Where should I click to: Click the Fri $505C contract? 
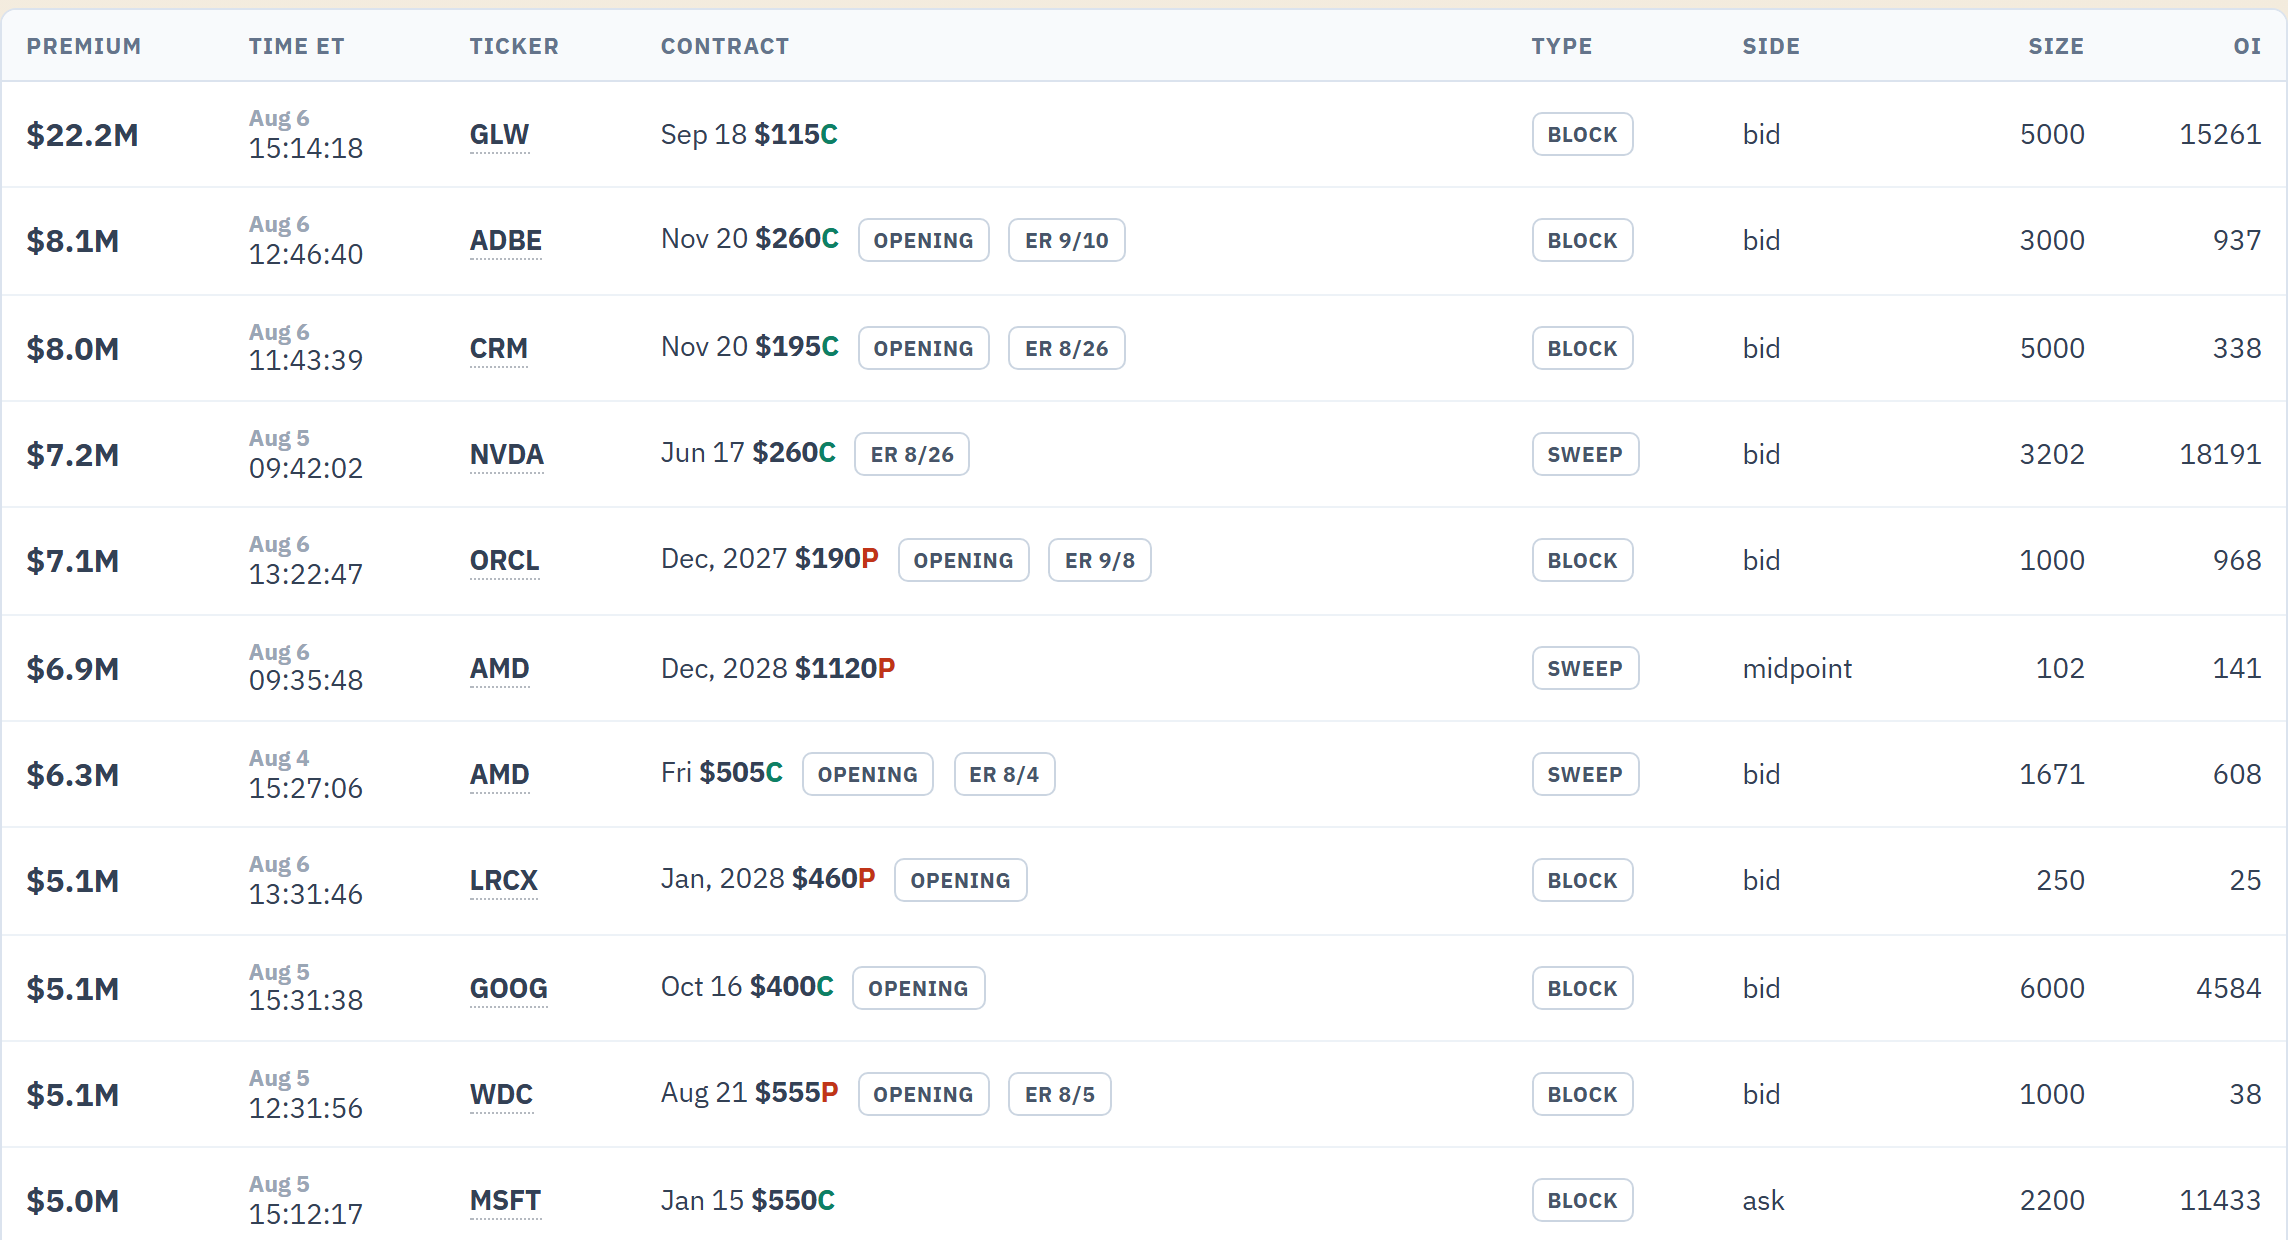(x=722, y=773)
